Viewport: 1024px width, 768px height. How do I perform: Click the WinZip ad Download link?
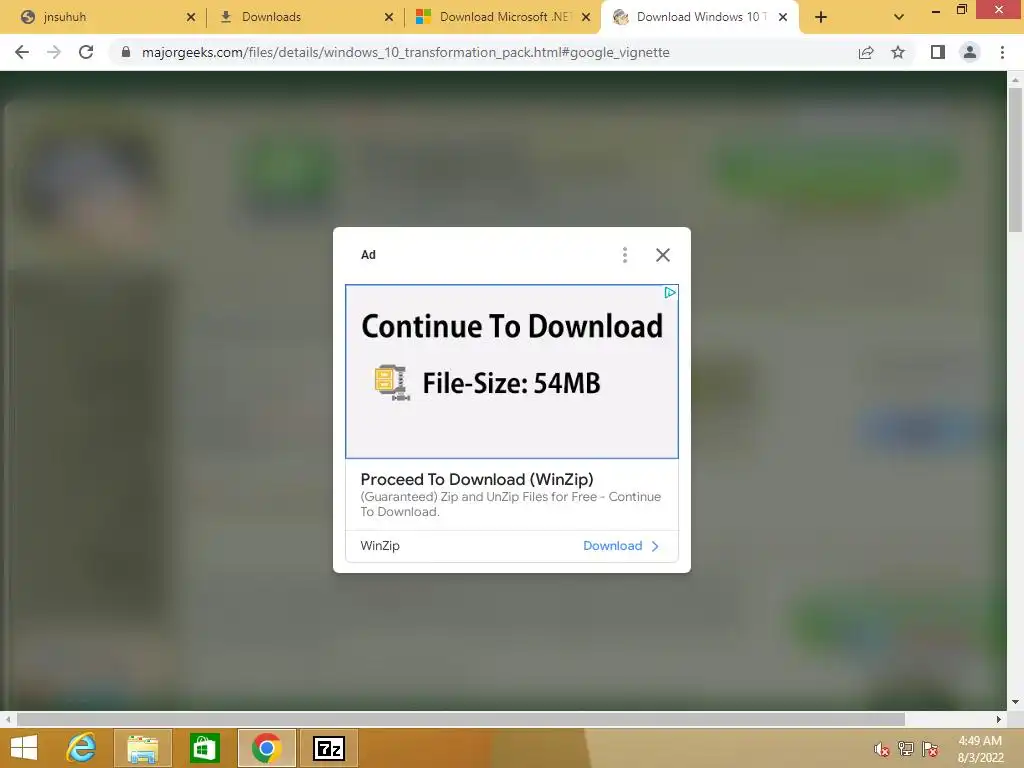pos(613,546)
